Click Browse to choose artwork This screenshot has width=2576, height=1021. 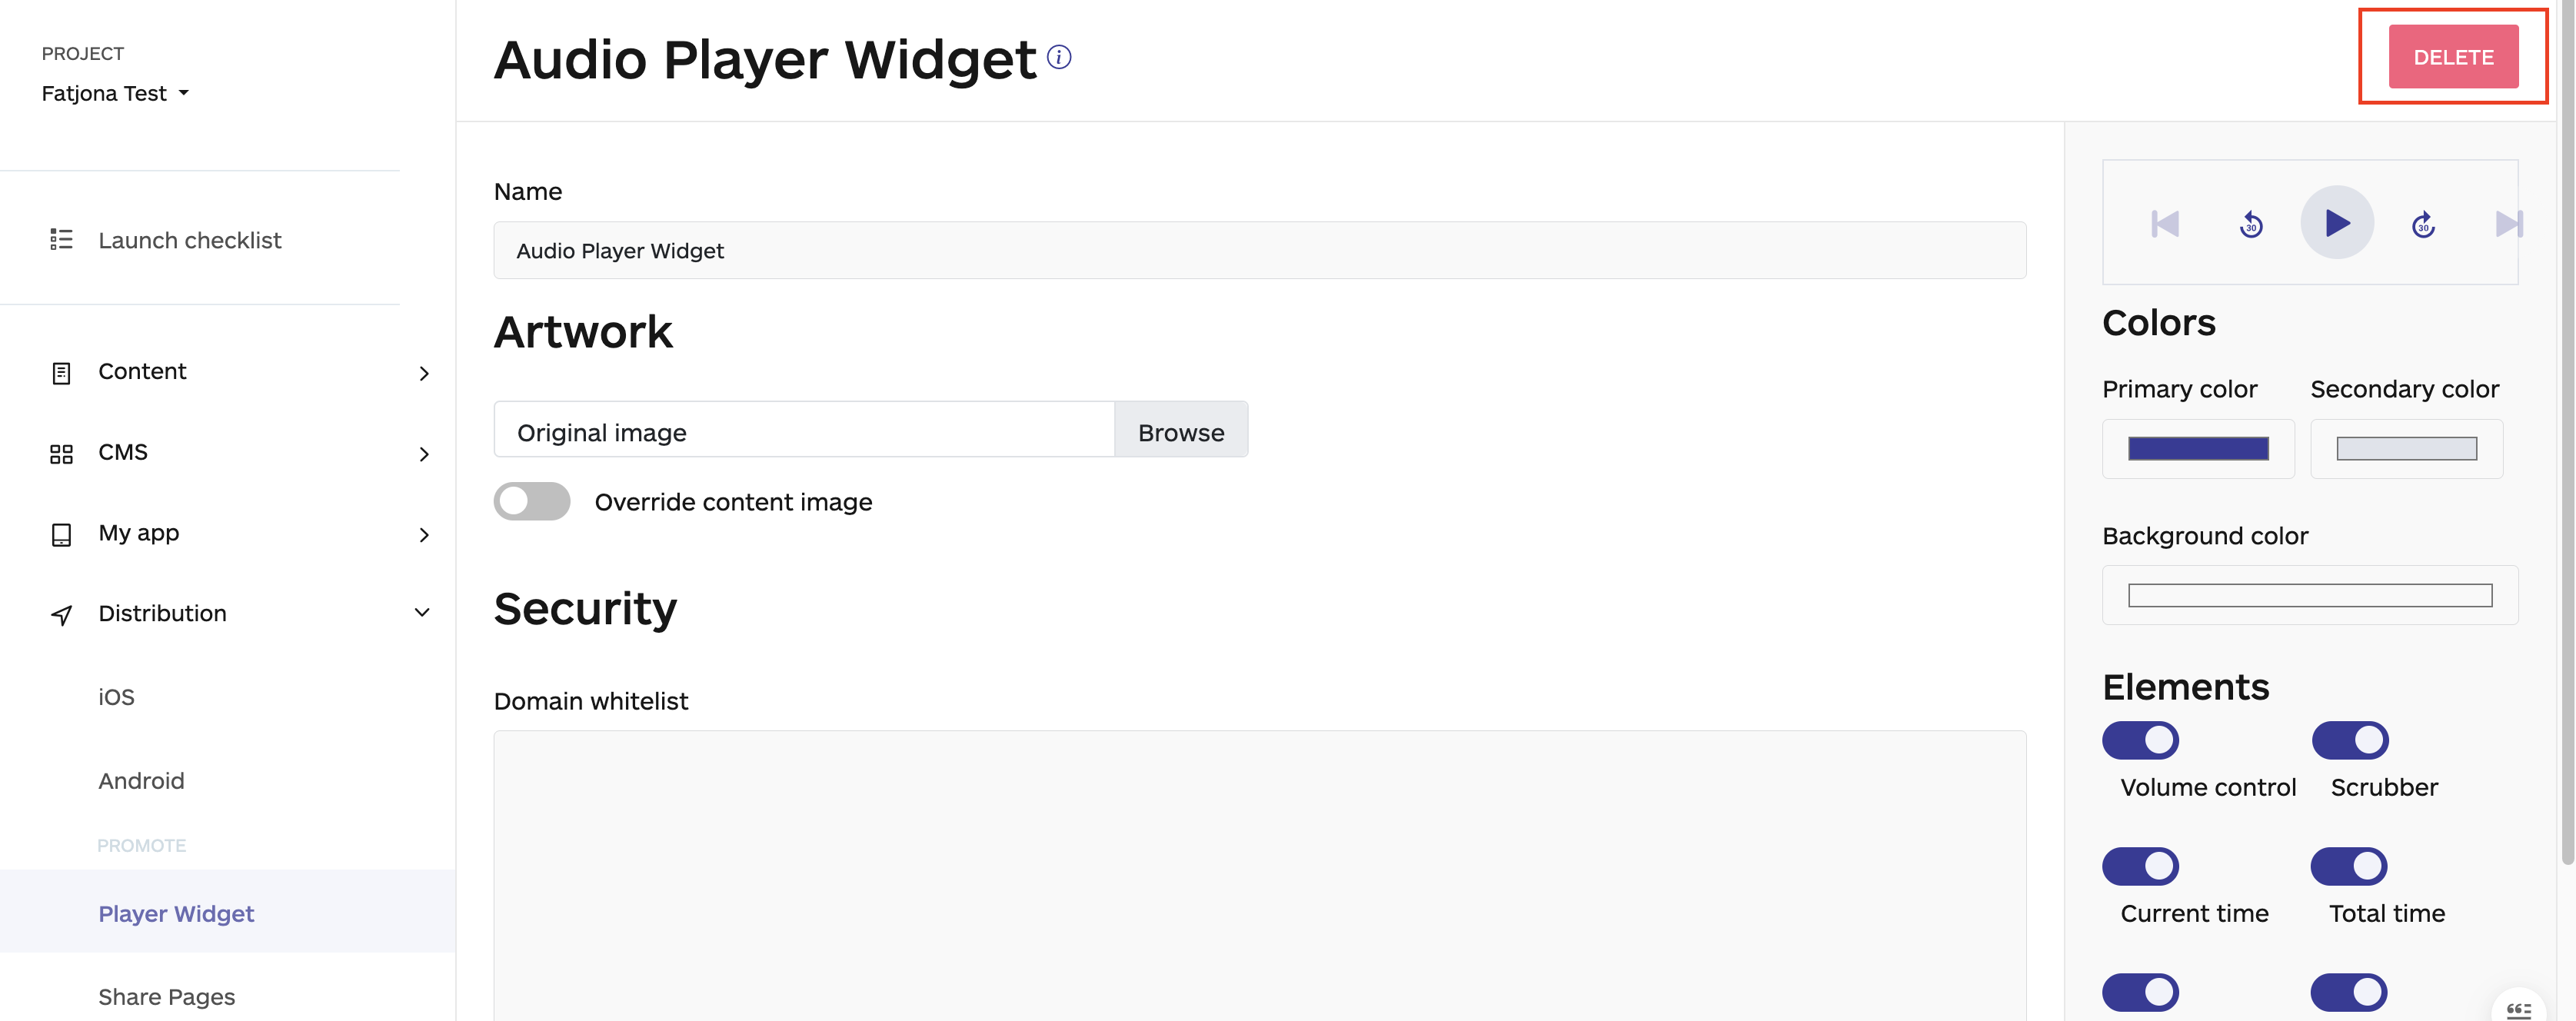coord(1181,431)
